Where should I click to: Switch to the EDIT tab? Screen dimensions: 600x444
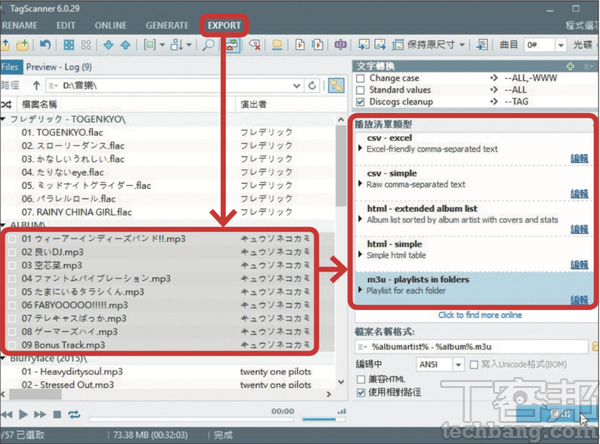click(66, 26)
